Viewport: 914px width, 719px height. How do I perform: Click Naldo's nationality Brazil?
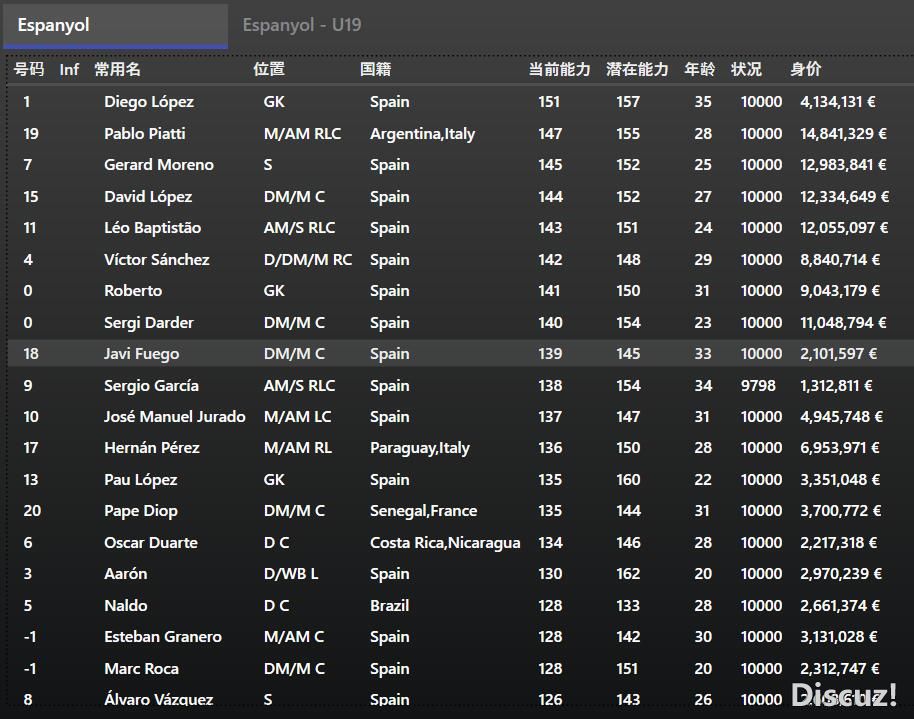click(x=389, y=606)
